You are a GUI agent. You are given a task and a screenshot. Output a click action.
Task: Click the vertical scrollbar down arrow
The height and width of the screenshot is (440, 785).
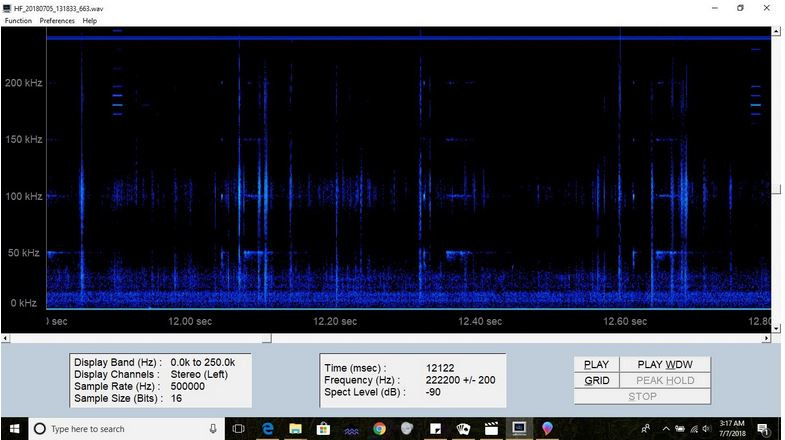[776, 328]
